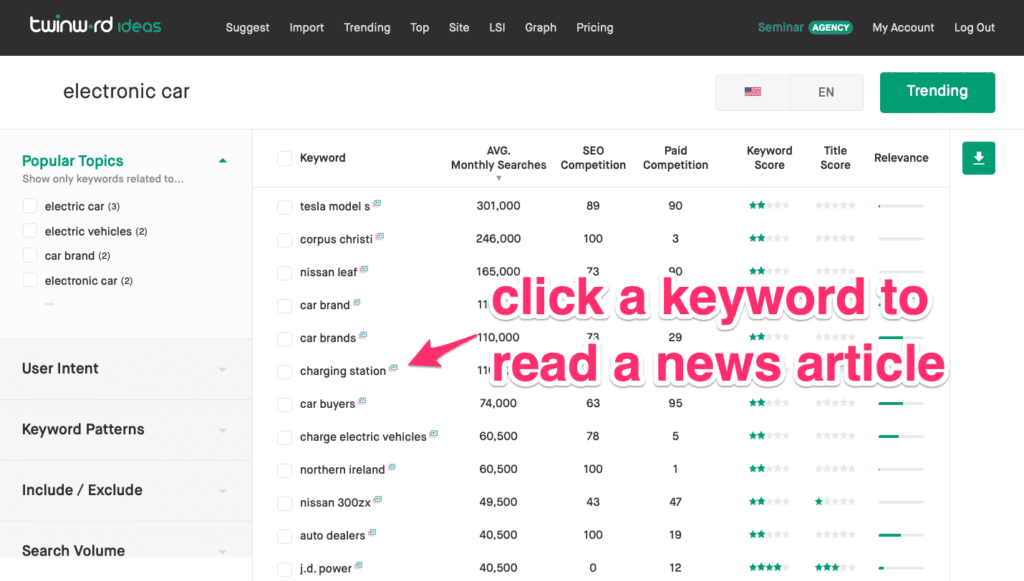Open the Pricing menu item
The image size is (1024, 581).
594,27
